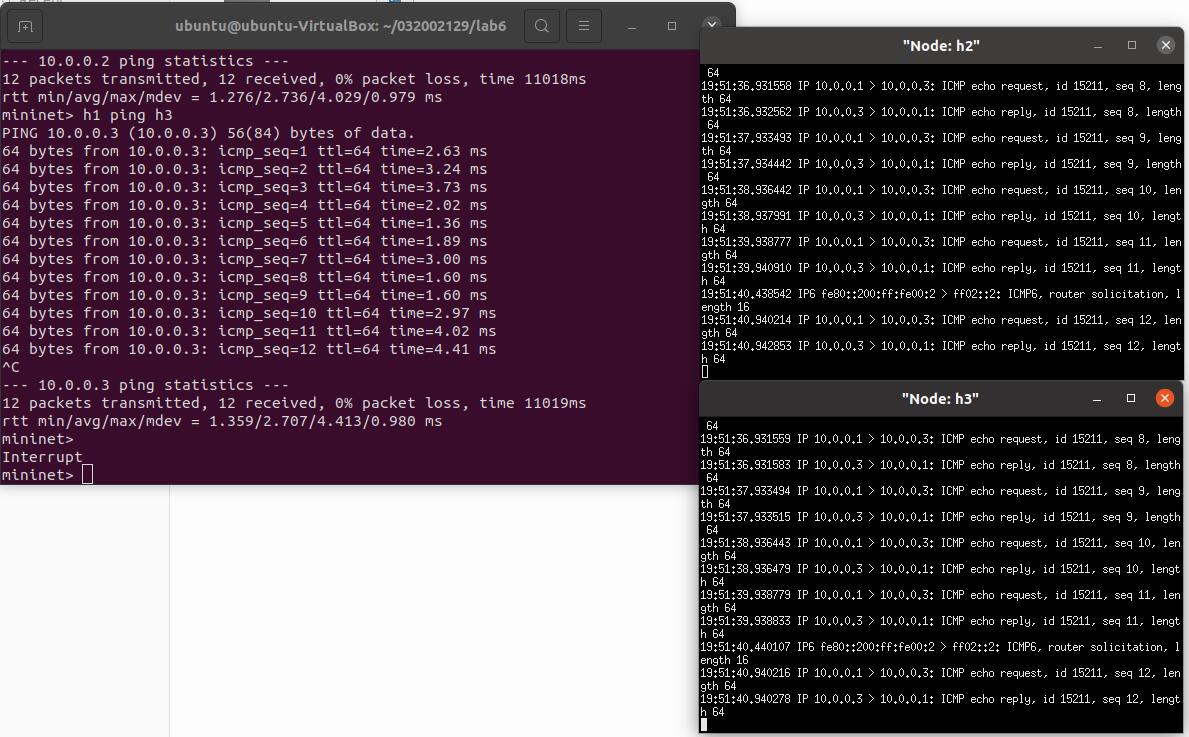The height and width of the screenshot is (737, 1189).
Task: Click the icmp_seq=10 time=2.97 ms line
Action: pyautogui.click(x=249, y=312)
